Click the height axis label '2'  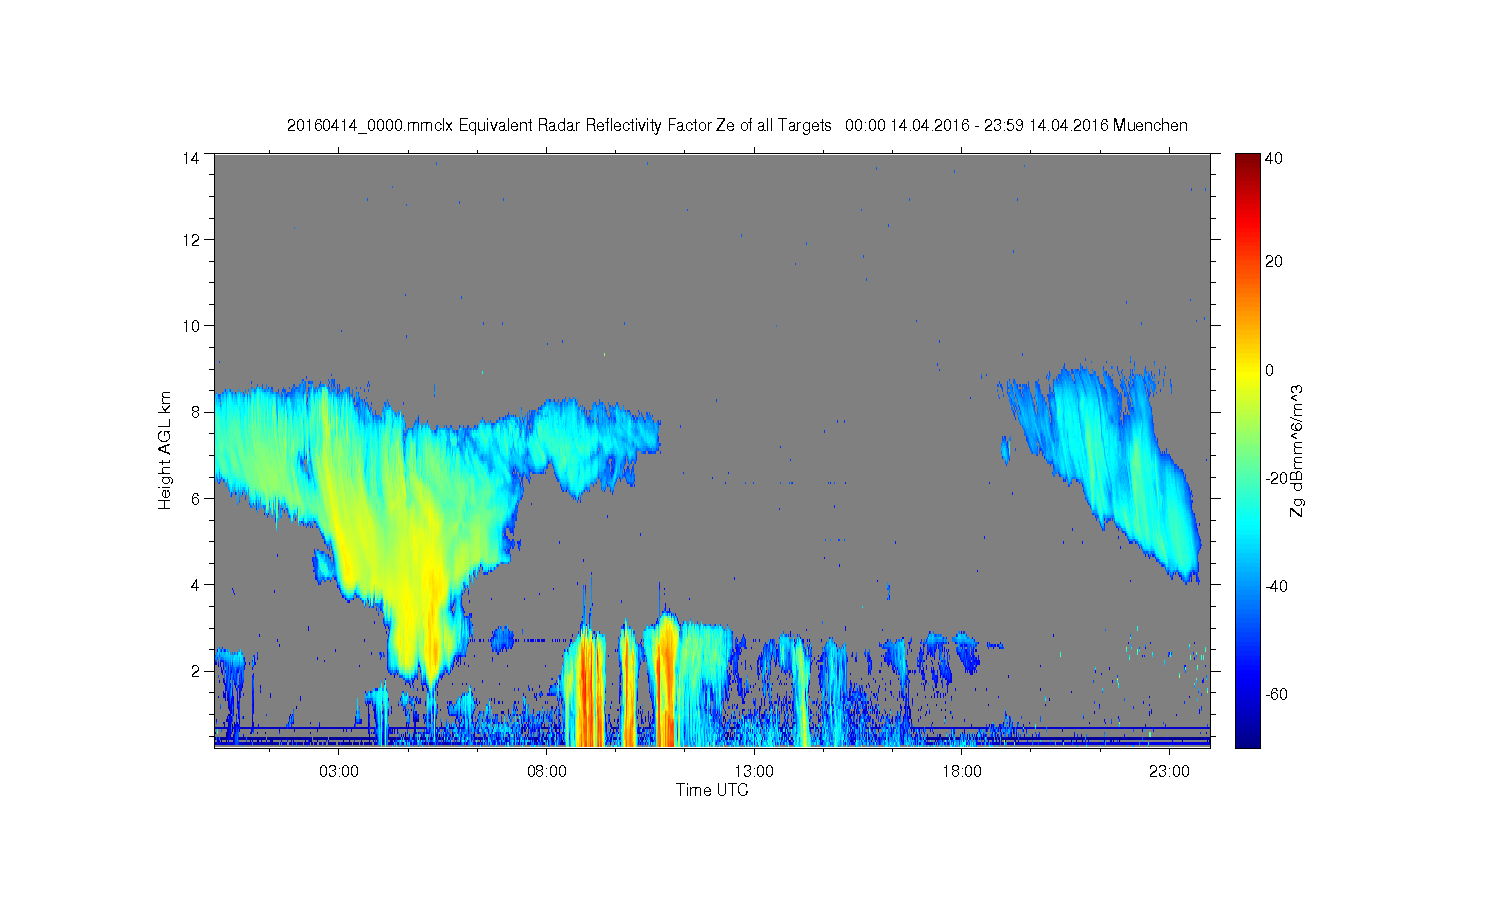tap(198, 671)
